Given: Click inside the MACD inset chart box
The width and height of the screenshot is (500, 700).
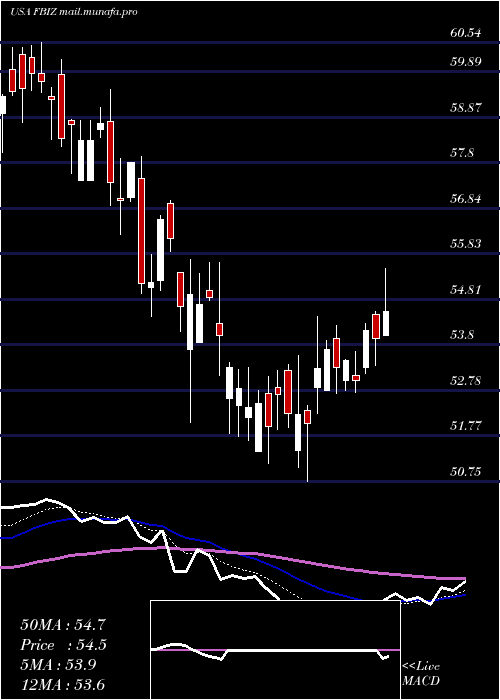Looking at the screenshot, I should [x=275, y=650].
